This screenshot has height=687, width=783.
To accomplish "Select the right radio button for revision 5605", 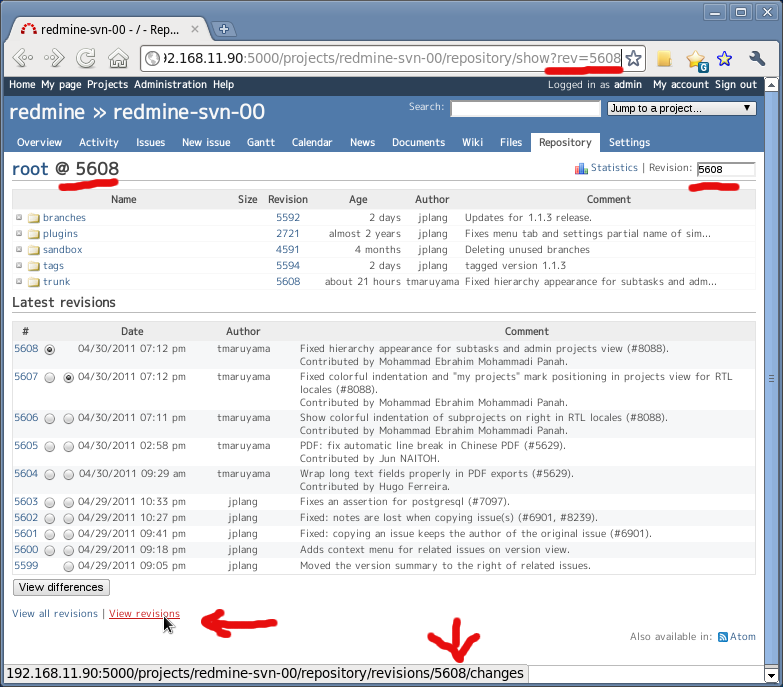I will pos(68,446).
